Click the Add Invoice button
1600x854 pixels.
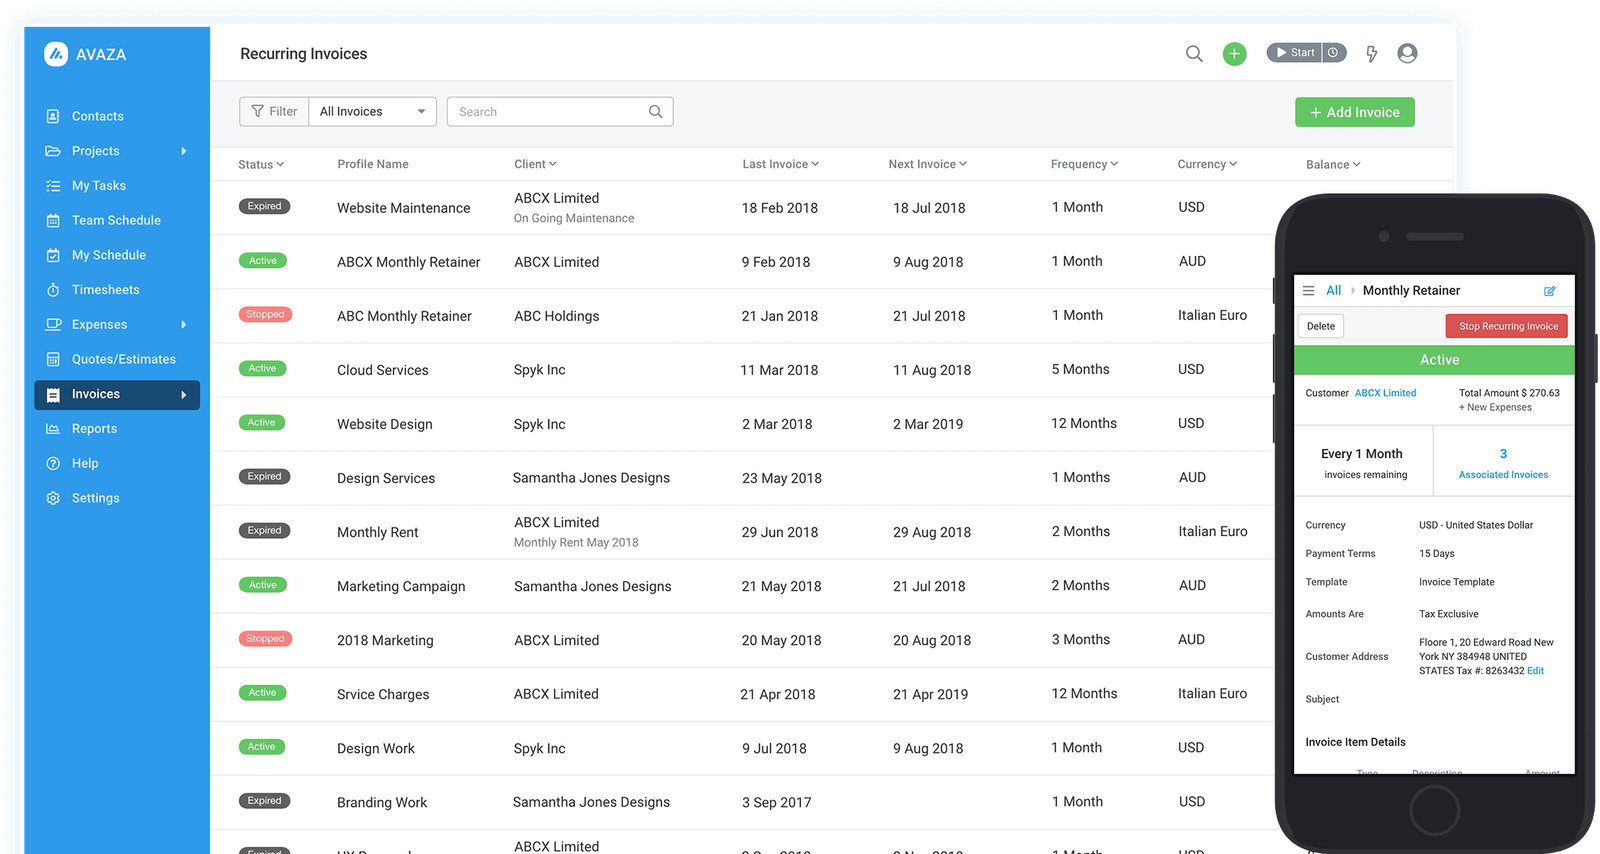tap(1354, 113)
